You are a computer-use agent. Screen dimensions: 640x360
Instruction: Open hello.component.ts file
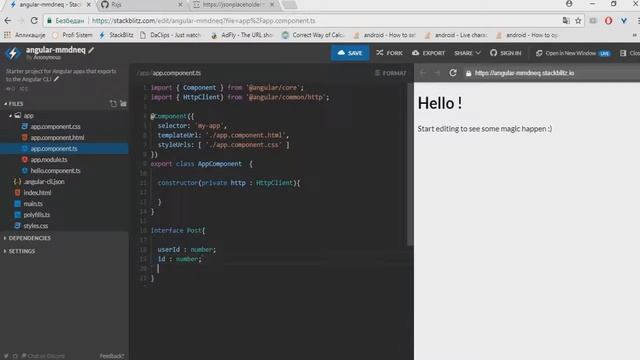click(x=56, y=171)
